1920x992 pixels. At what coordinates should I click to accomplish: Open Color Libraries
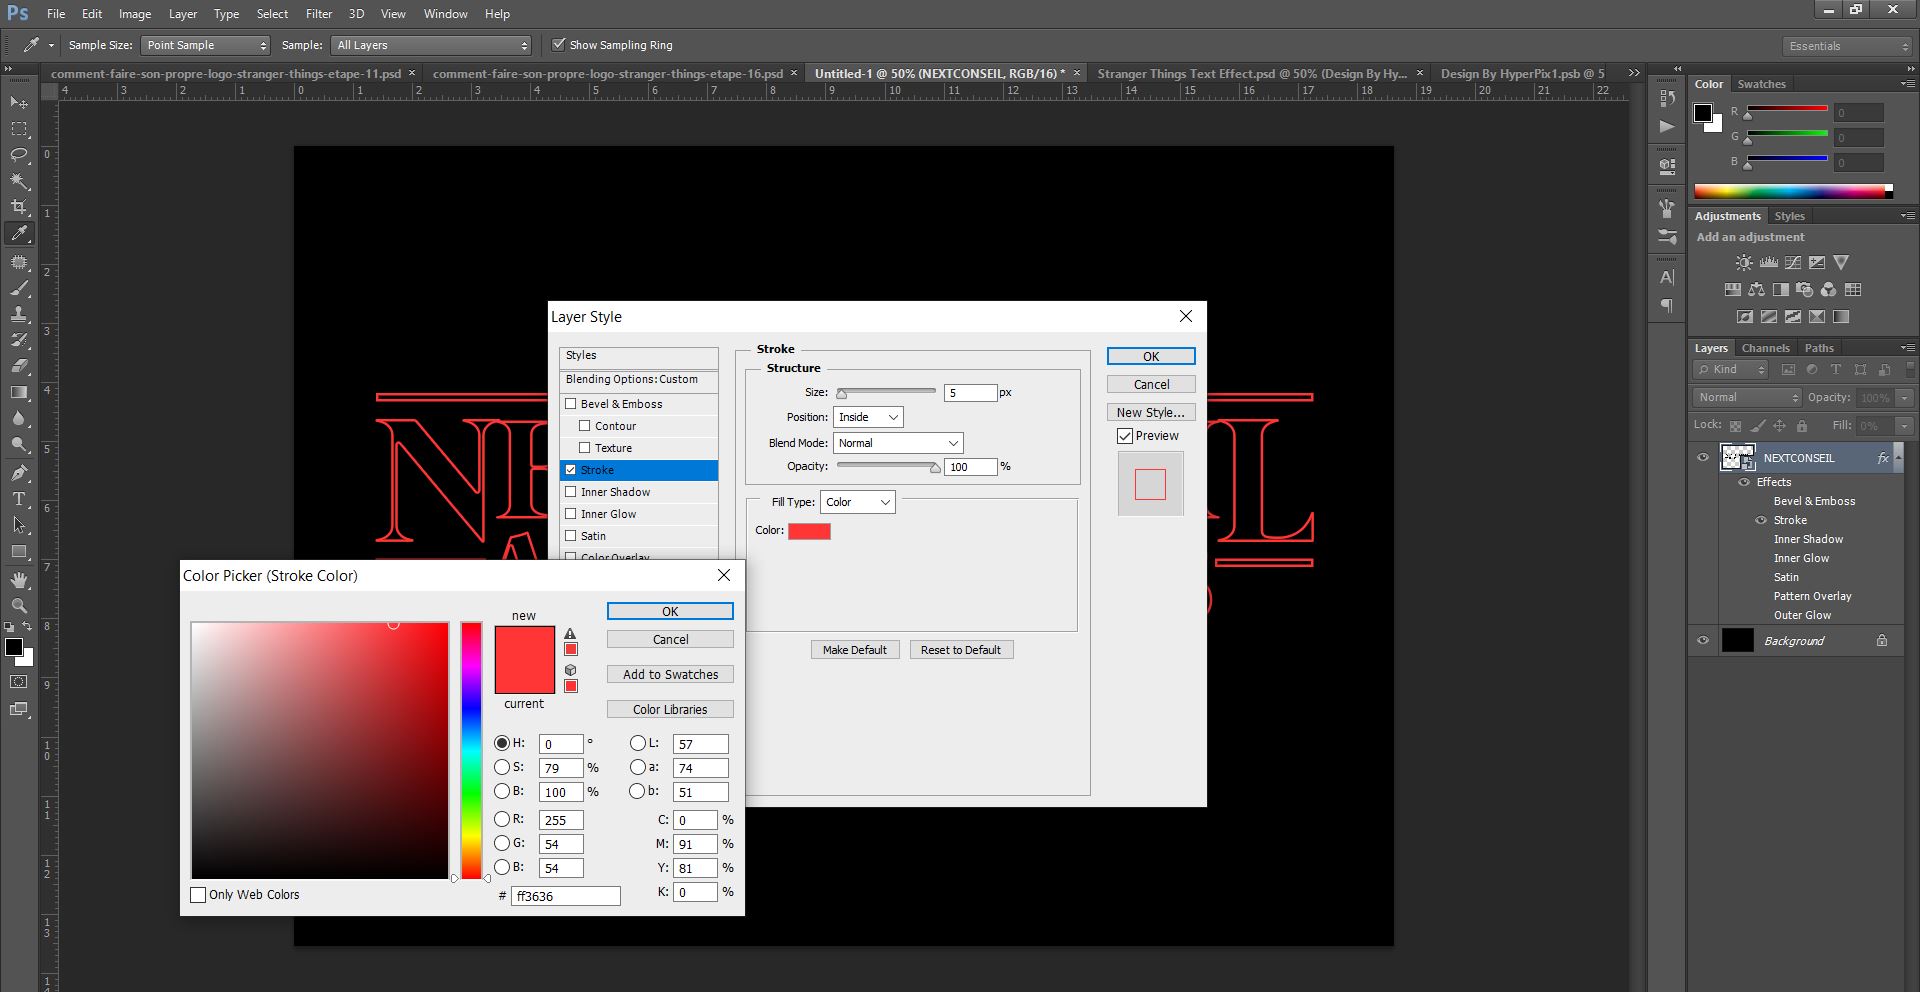point(670,709)
